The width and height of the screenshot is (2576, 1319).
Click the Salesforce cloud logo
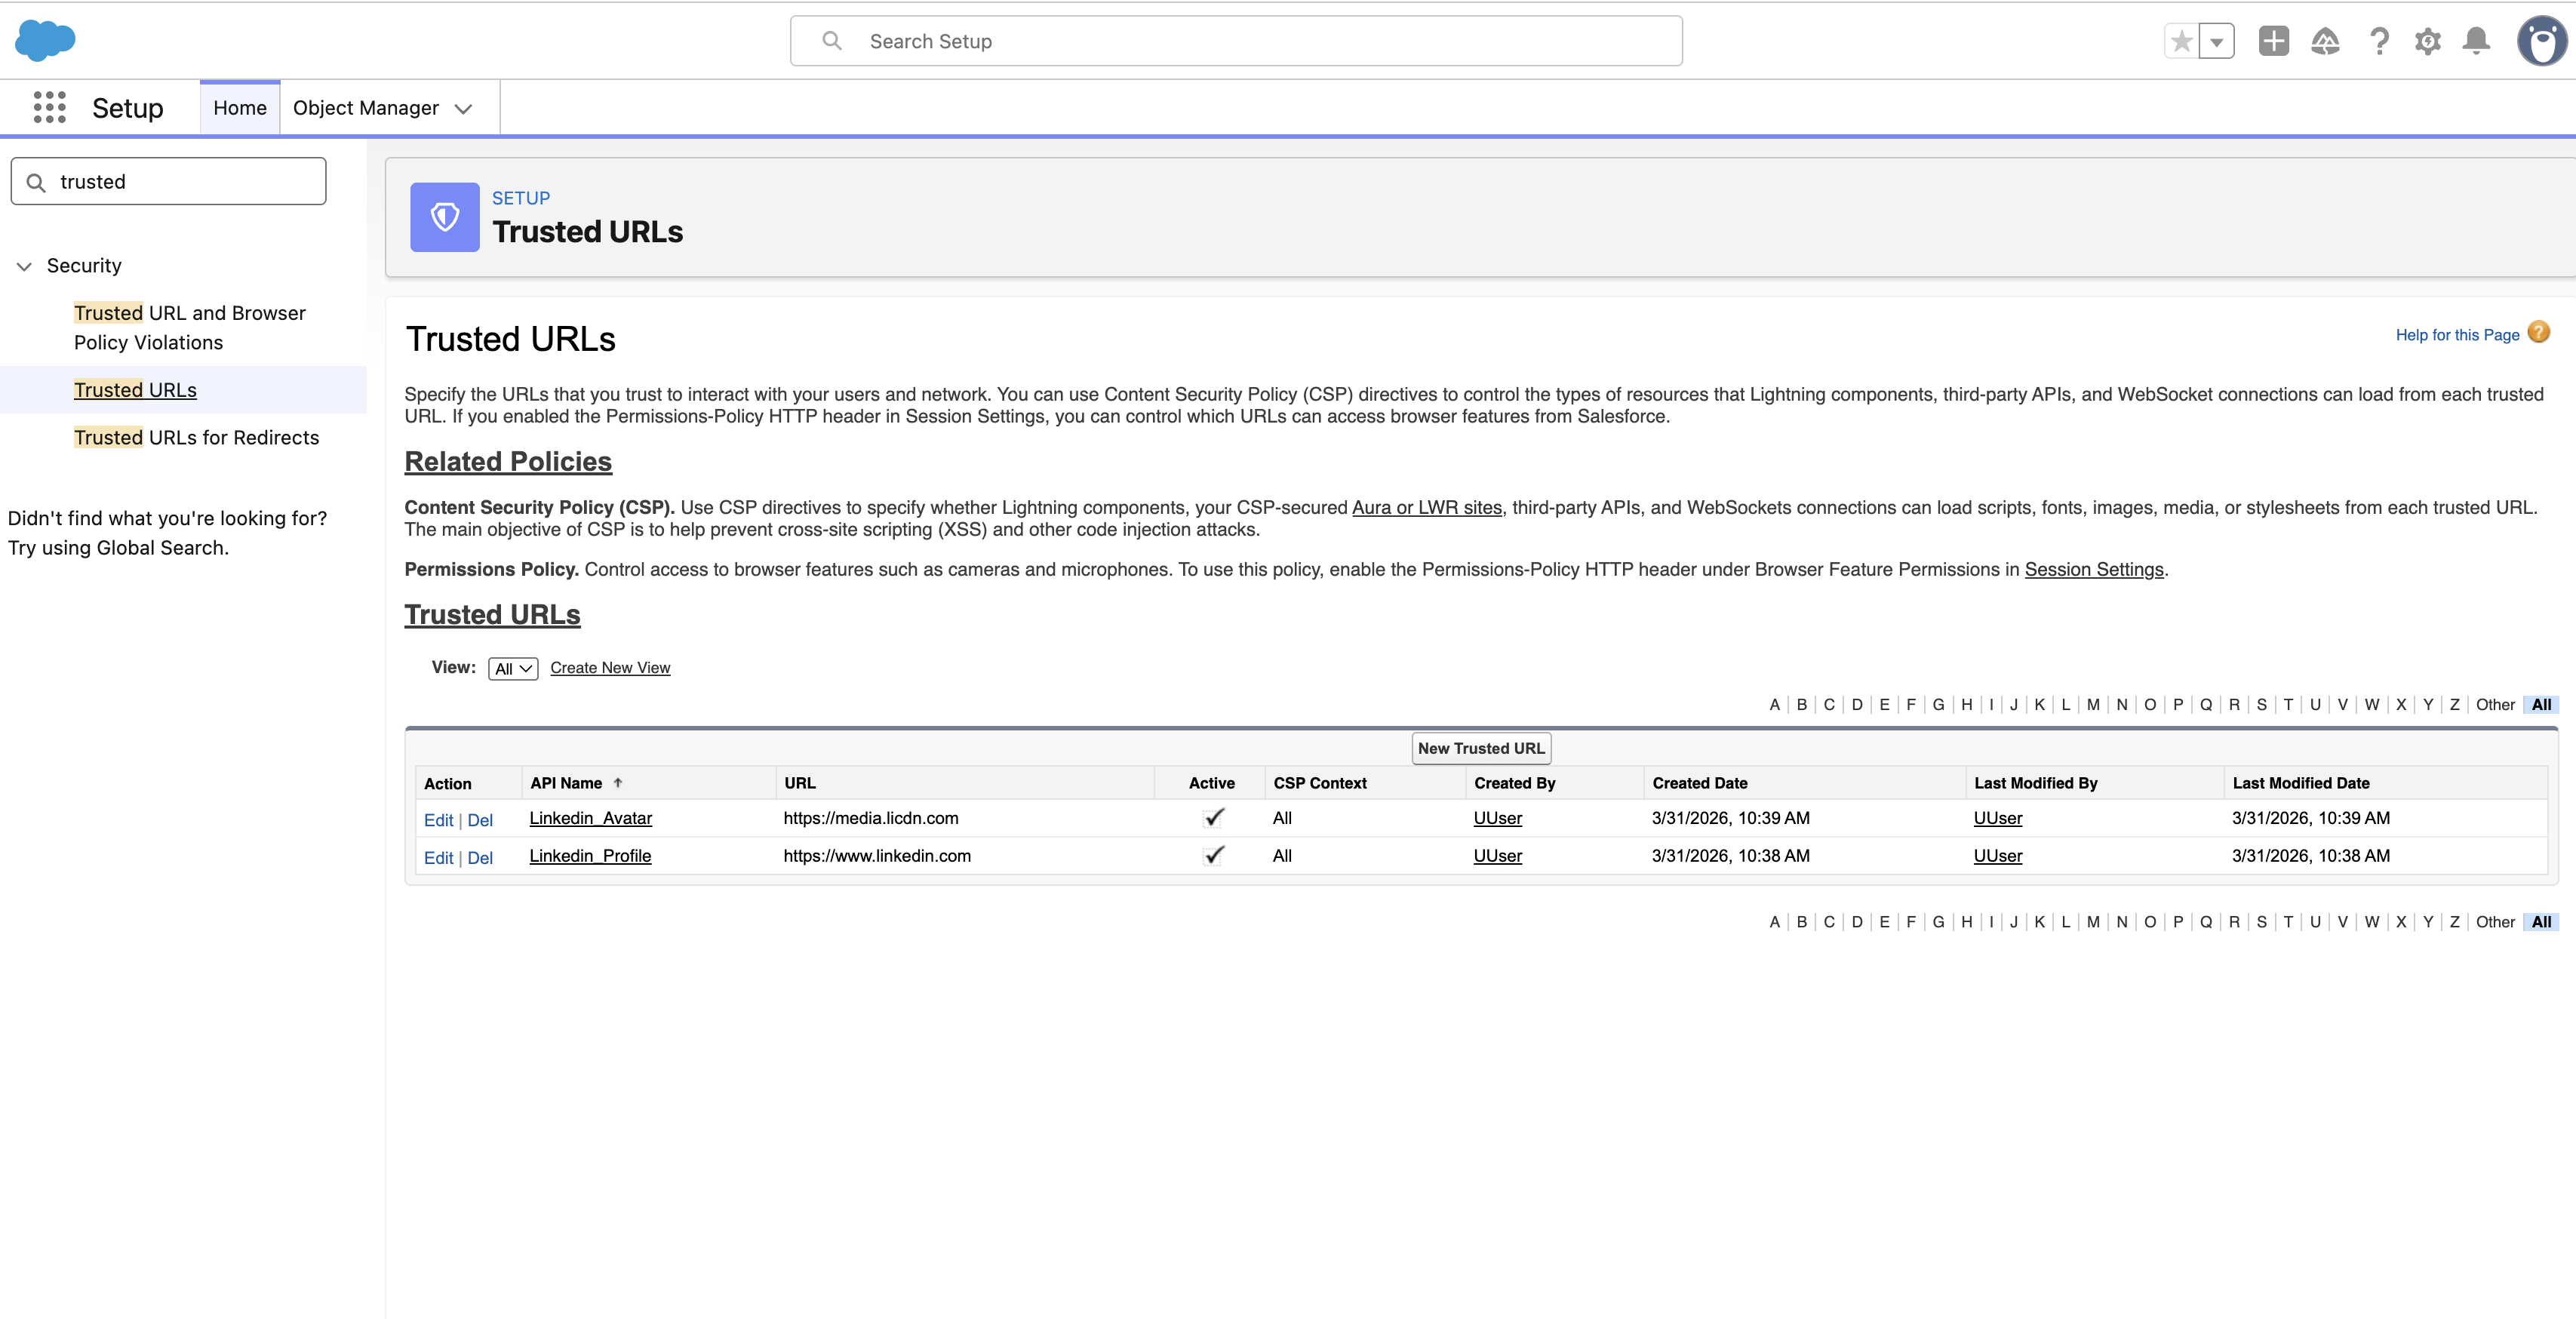45,41
